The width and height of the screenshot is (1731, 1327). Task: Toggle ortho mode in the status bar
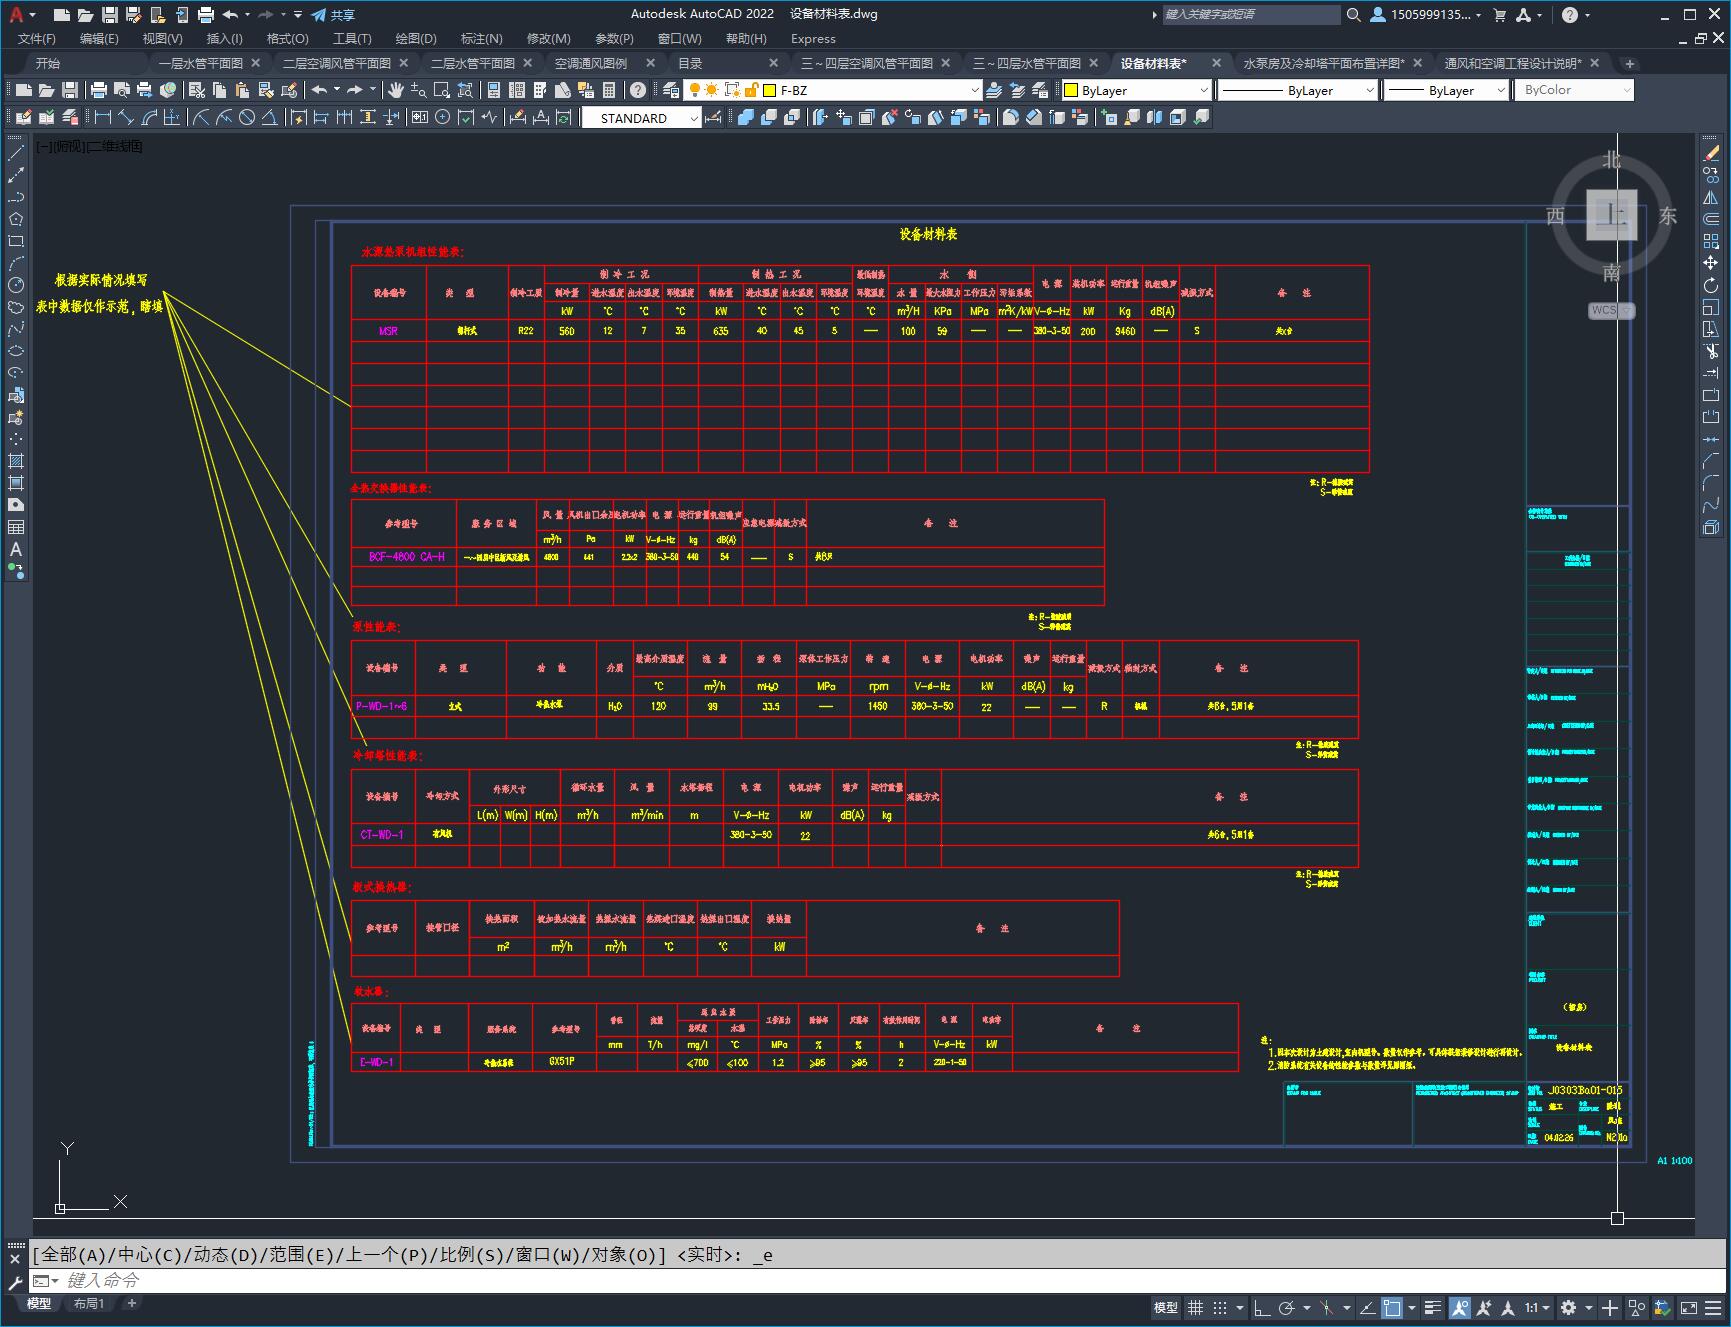click(1261, 1308)
